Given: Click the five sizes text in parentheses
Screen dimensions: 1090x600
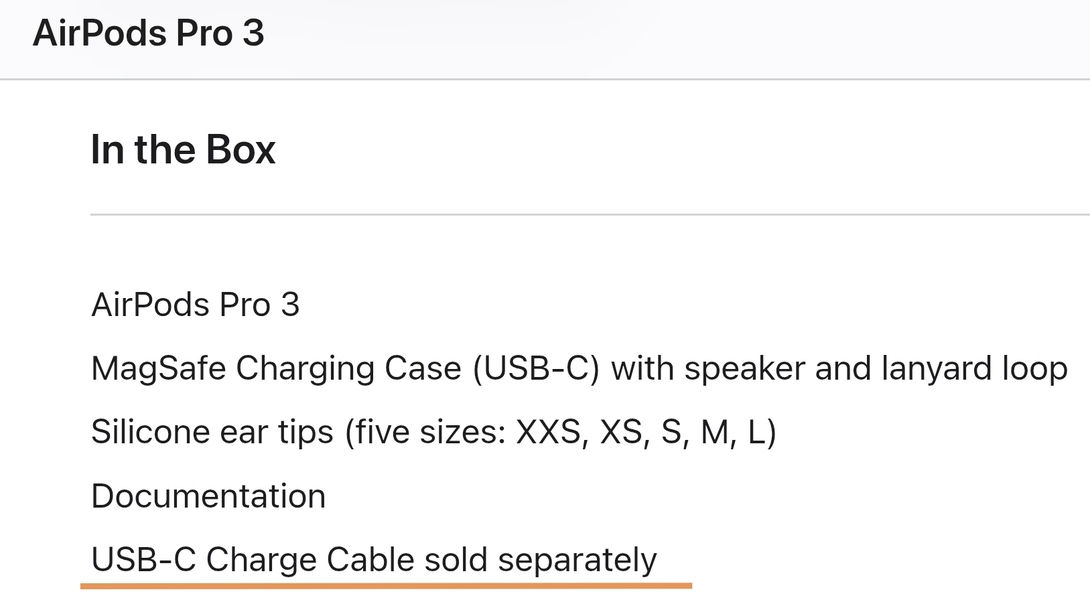Looking at the screenshot, I should point(431,432).
